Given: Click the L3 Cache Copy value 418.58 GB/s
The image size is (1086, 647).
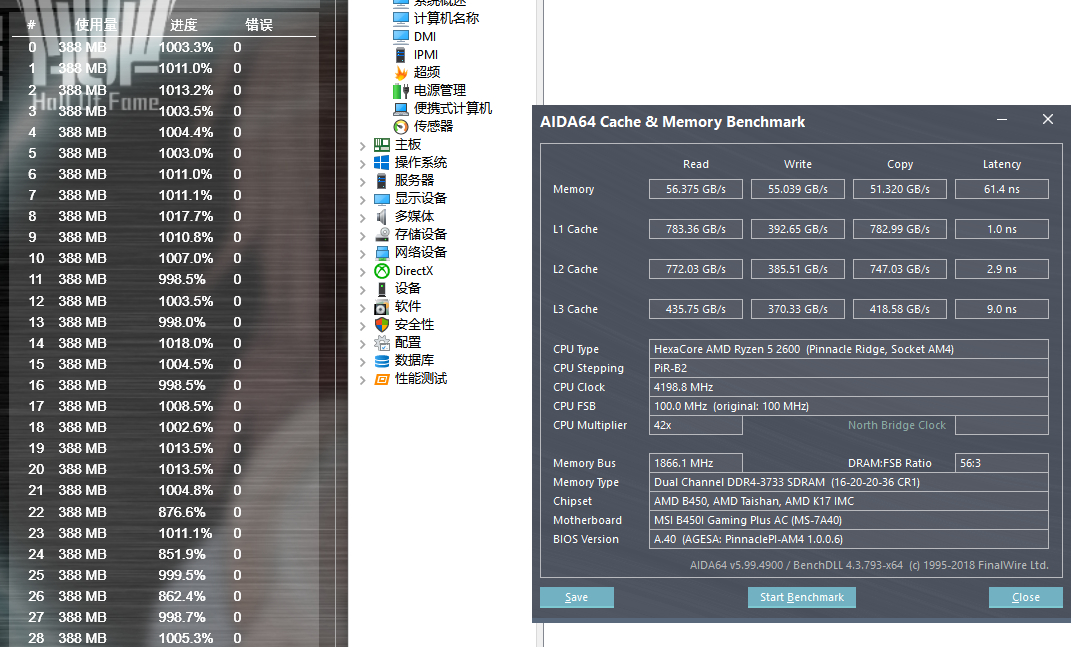Looking at the screenshot, I should tap(900, 309).
